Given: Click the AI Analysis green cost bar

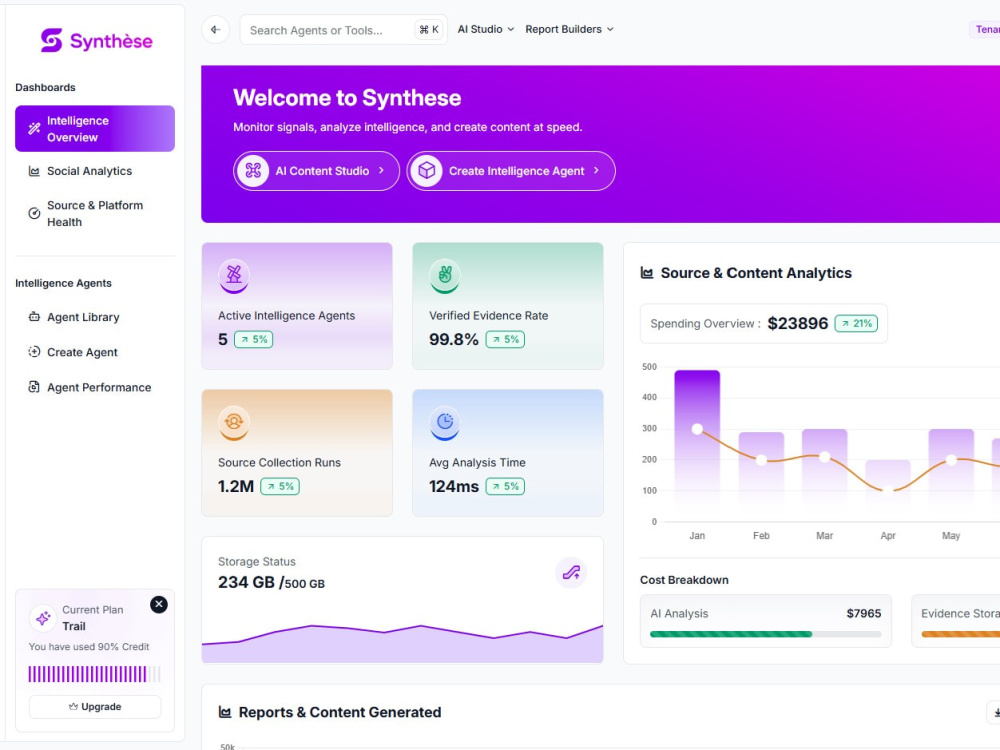Looking at the screenshot, I should pyautogui.click(x=731, y=634).
